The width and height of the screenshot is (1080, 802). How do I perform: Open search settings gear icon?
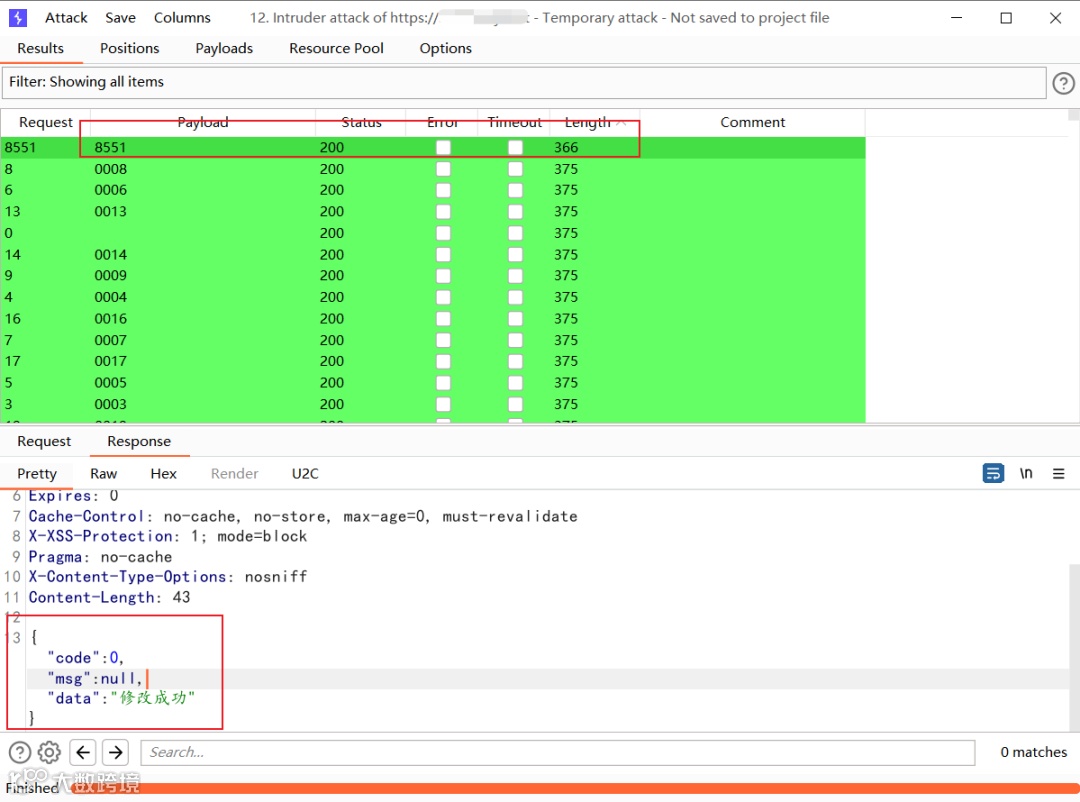coord(49,752)
